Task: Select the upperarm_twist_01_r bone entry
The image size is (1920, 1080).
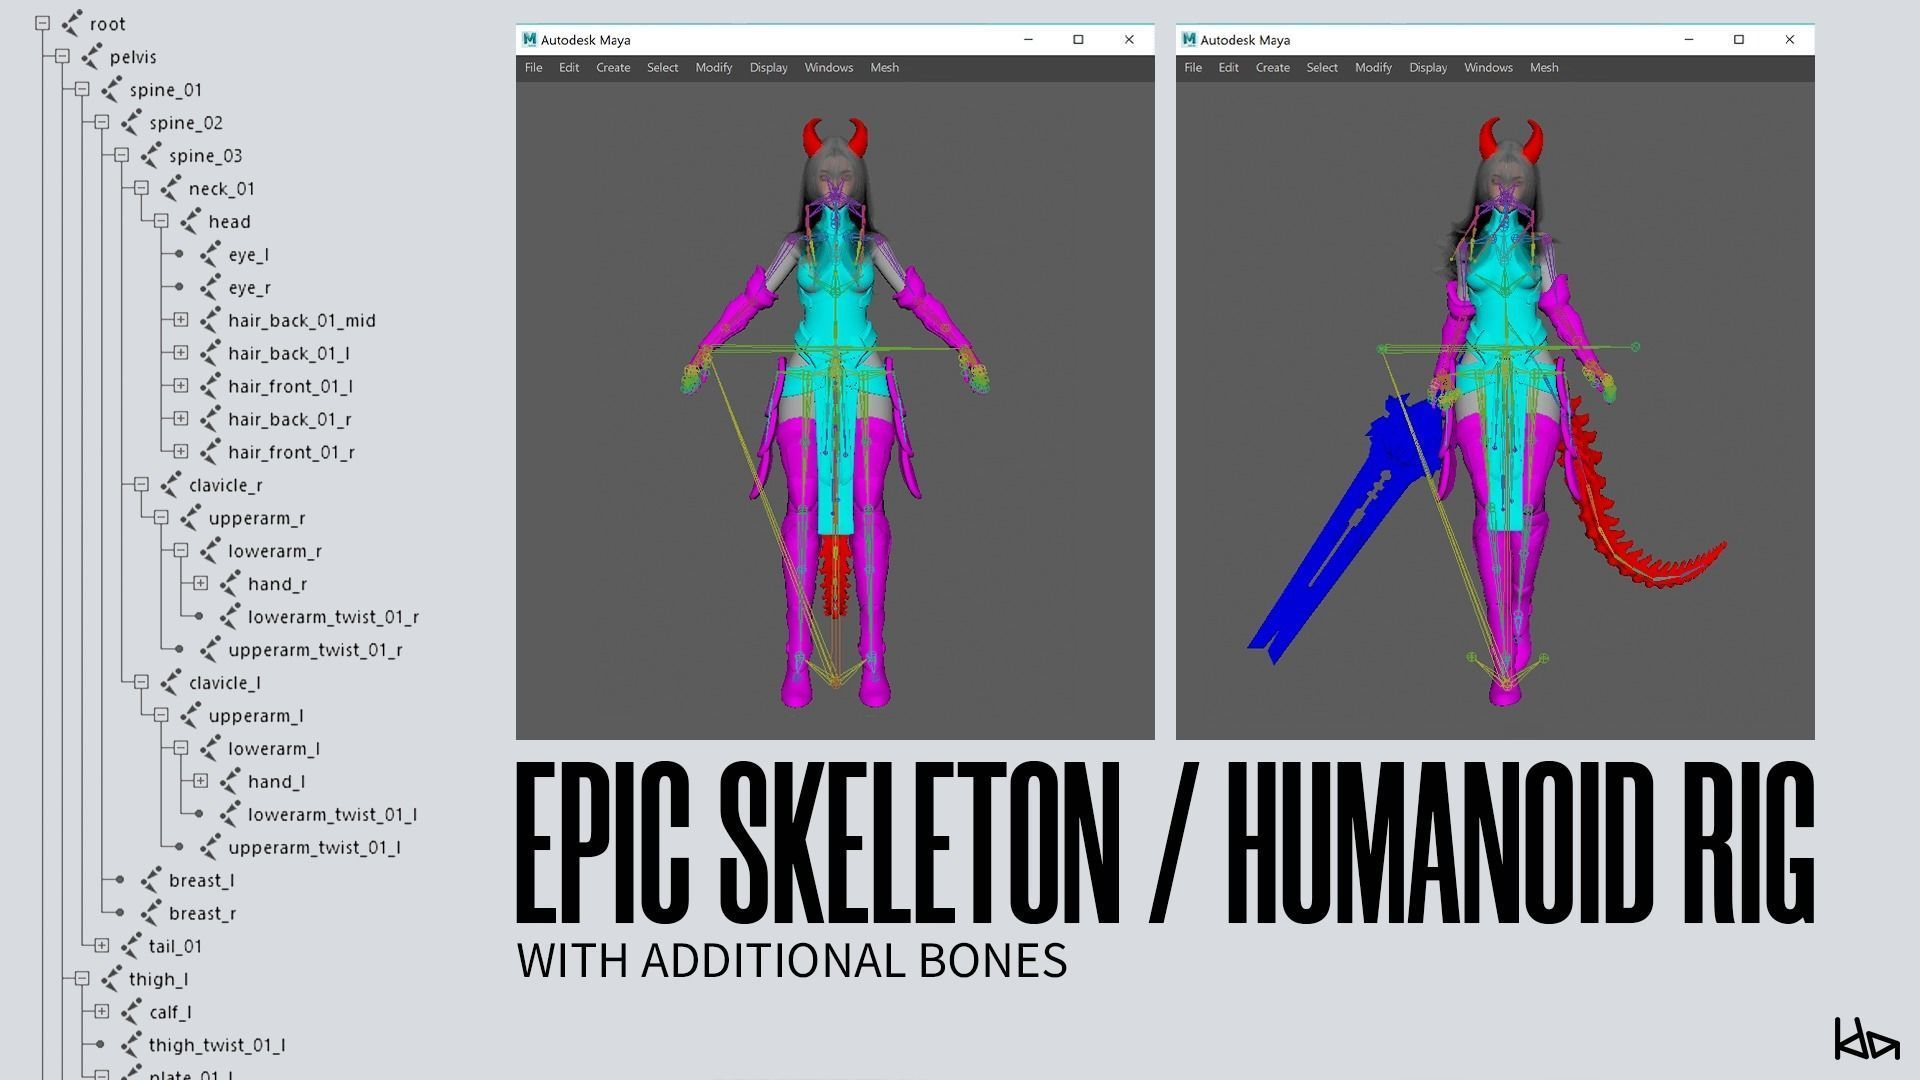Action: (315, 650)
